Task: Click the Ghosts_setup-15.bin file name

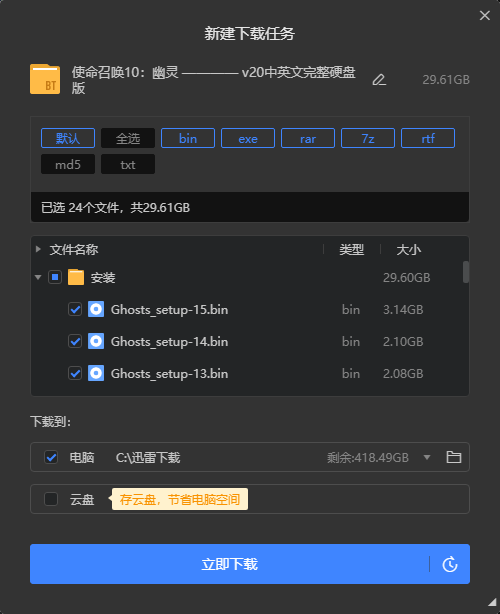Action: tap(169, 310)
